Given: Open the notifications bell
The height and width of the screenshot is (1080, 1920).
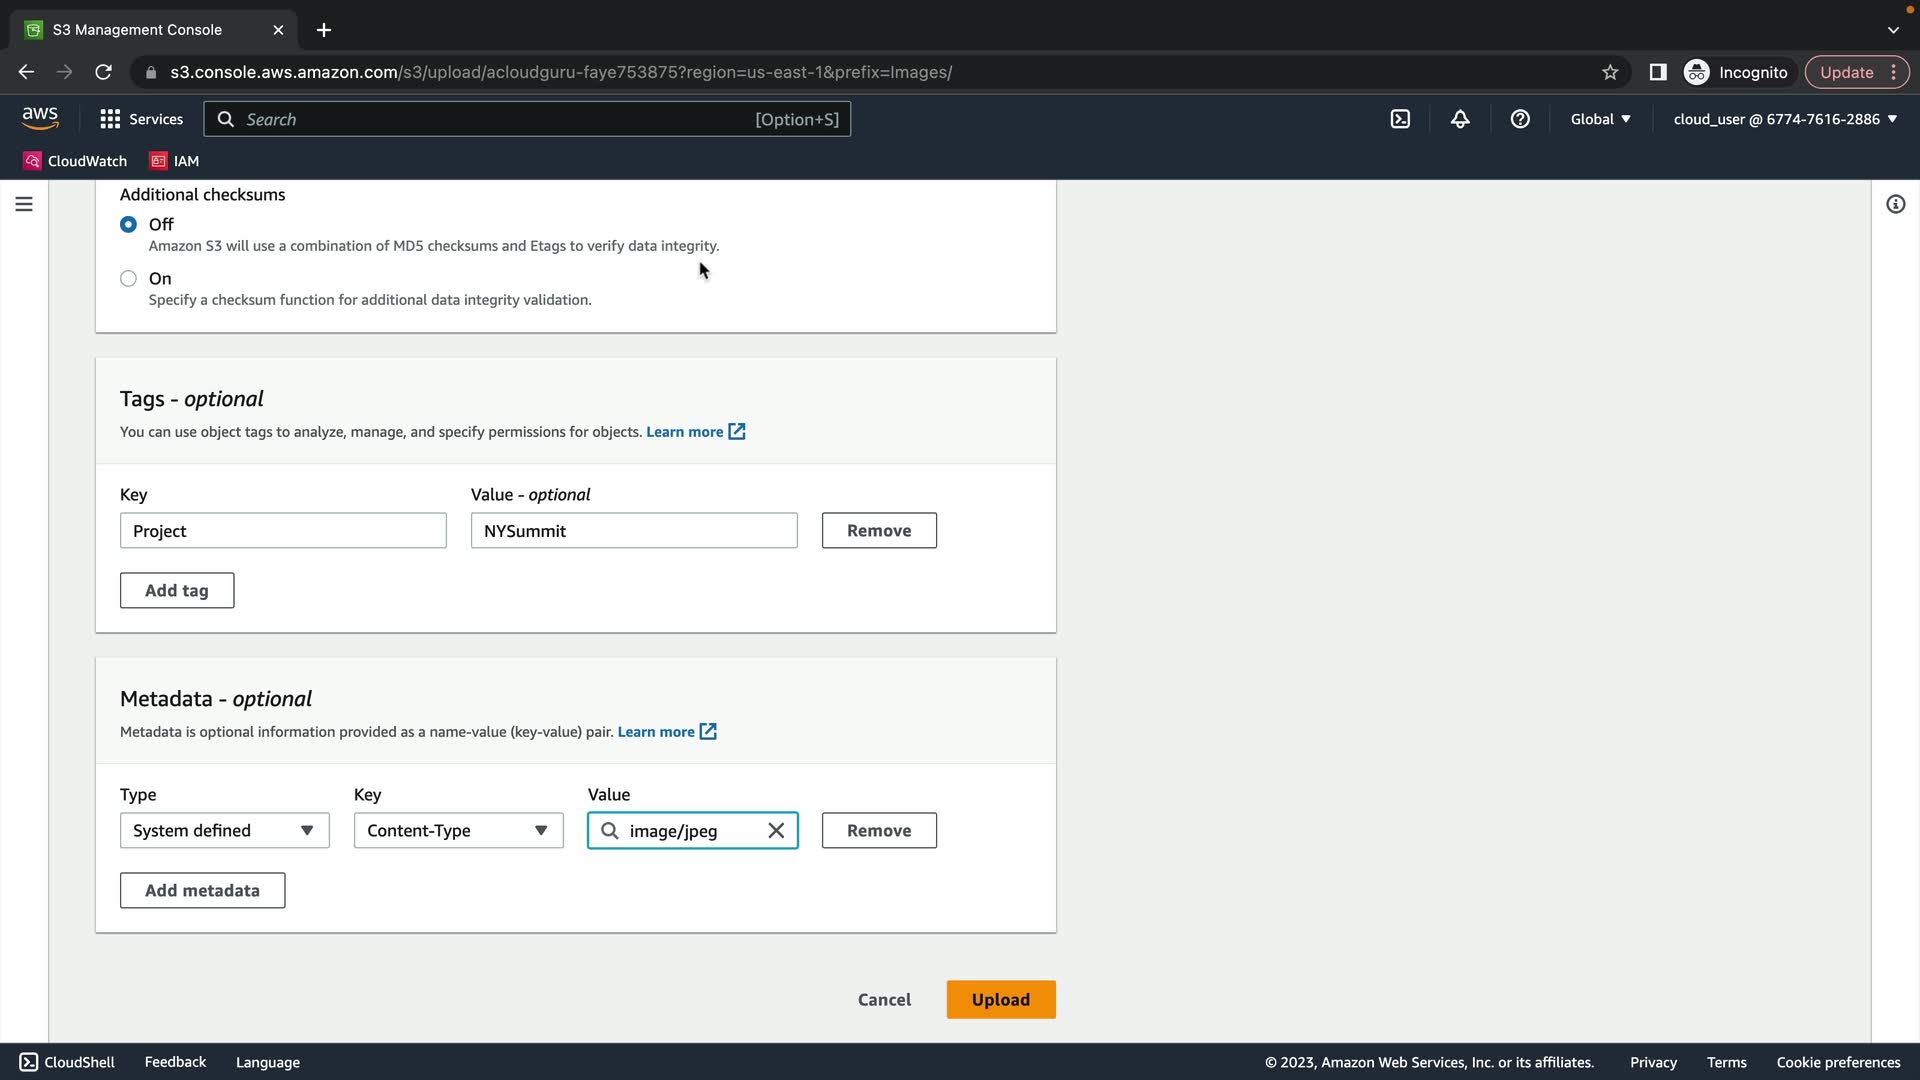Looking at the screenshot, I should pos(1460,119).
